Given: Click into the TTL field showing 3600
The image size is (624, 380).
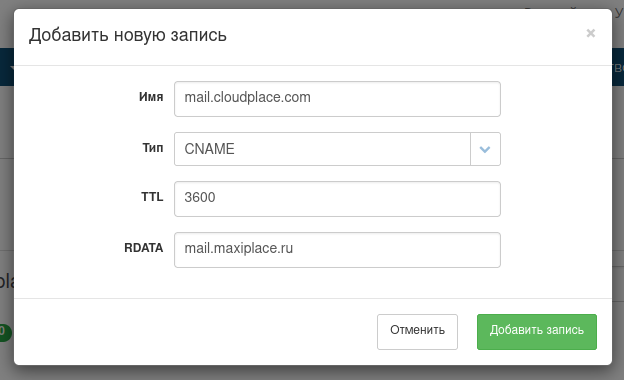Looking at the screenshot, I should pos(337,199).
